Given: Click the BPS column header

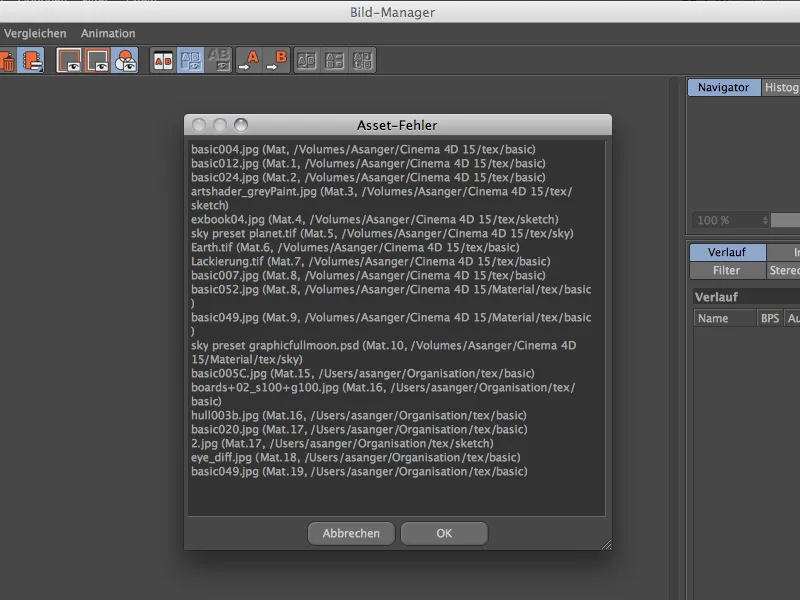Looking at the screenshot, I should tap(770, 318).
